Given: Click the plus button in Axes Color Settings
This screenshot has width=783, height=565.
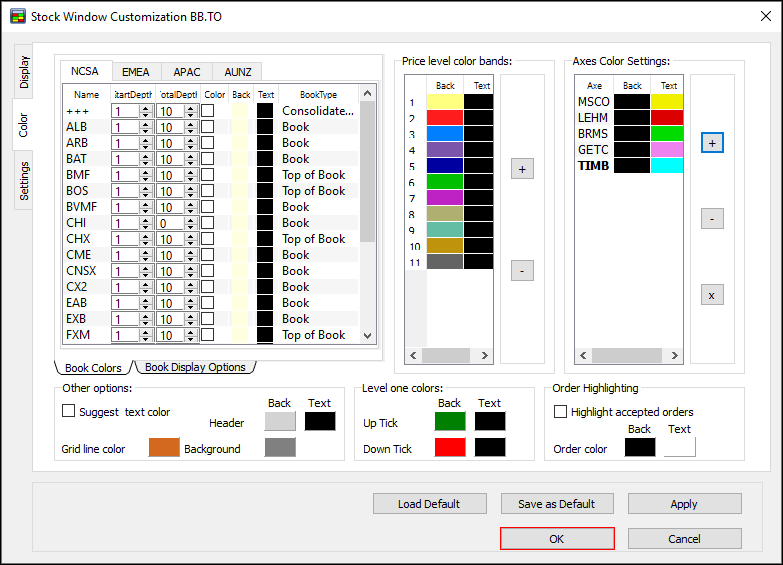Looking at the screenshot, I should pos(712,143).
